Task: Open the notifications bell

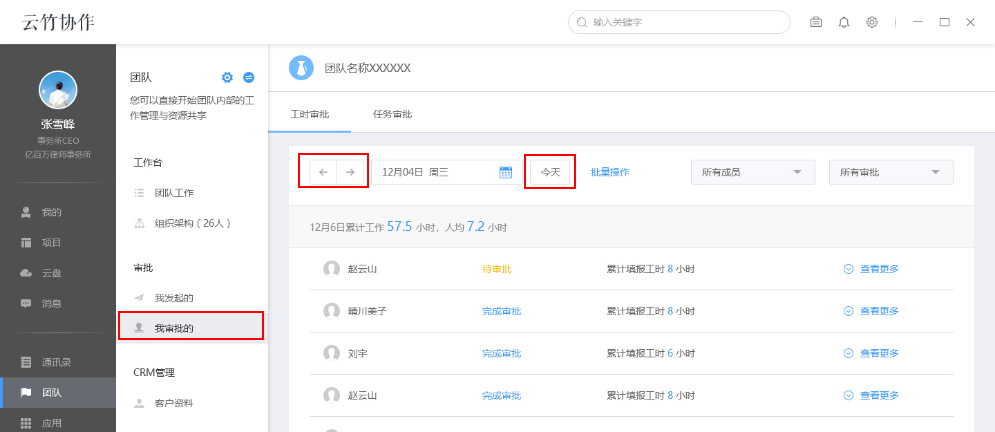Action: pos(844,22)
